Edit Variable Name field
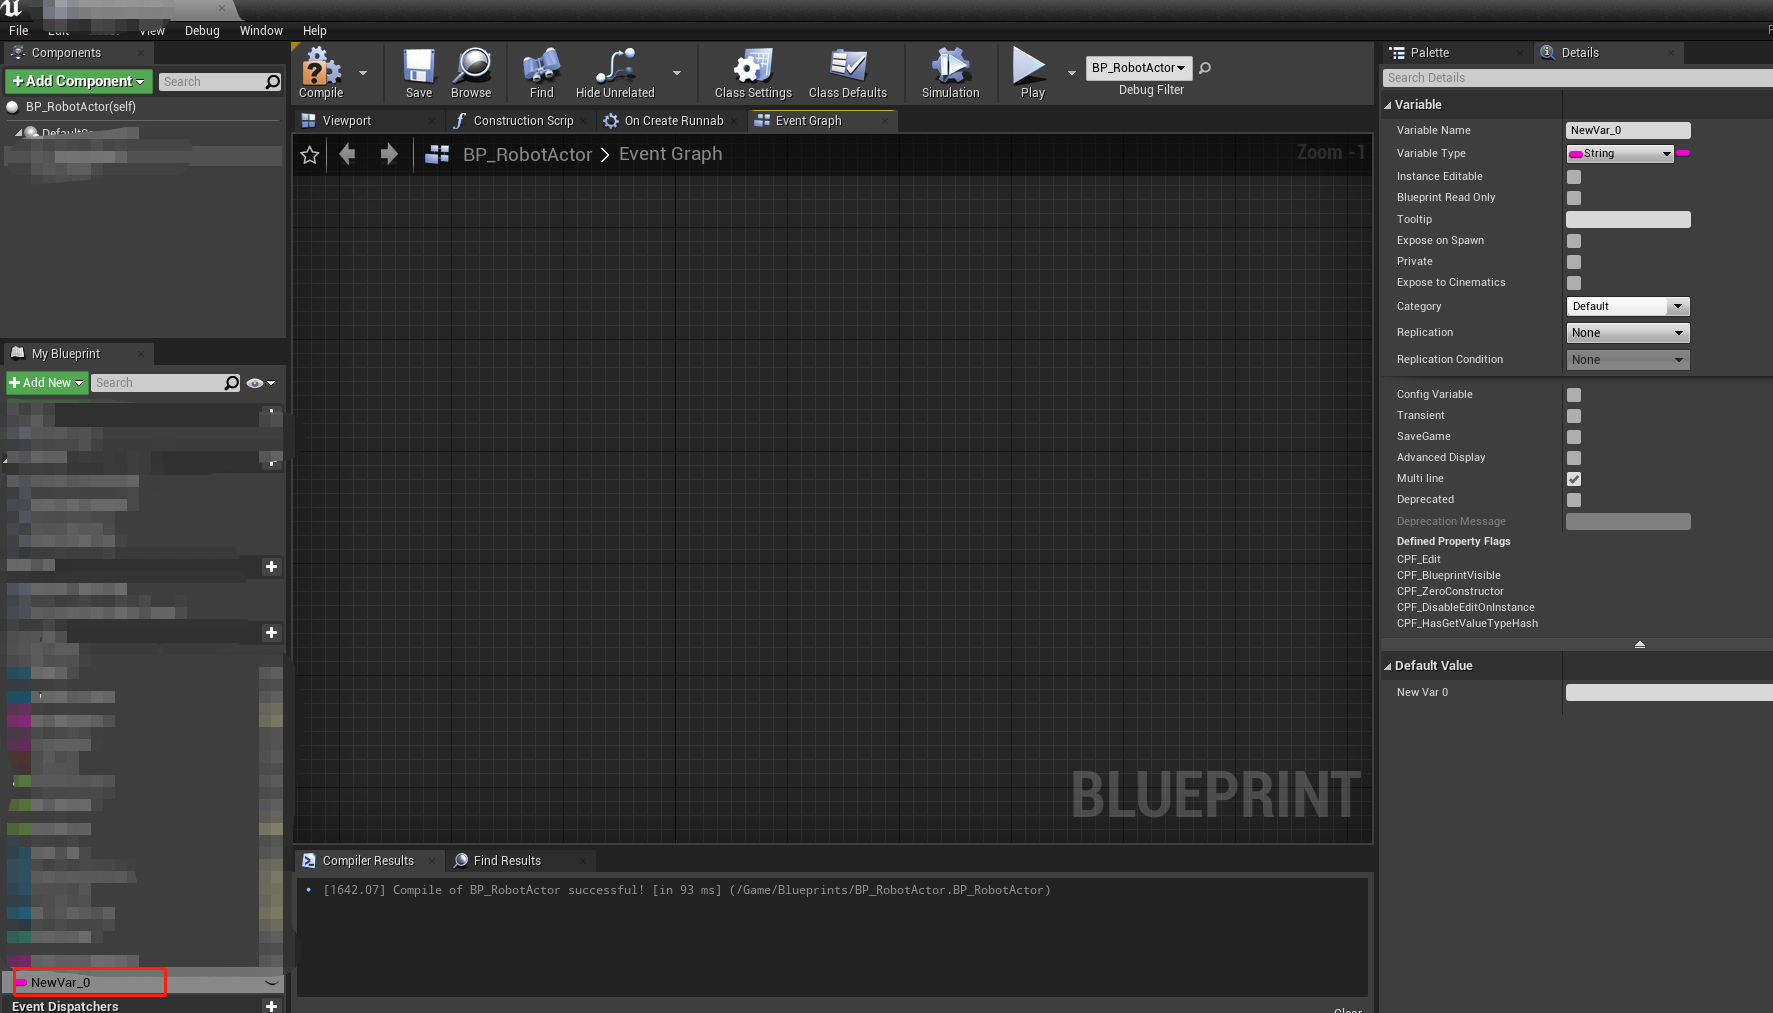Screen dimensions: 1773x1013 point(1628,130)
